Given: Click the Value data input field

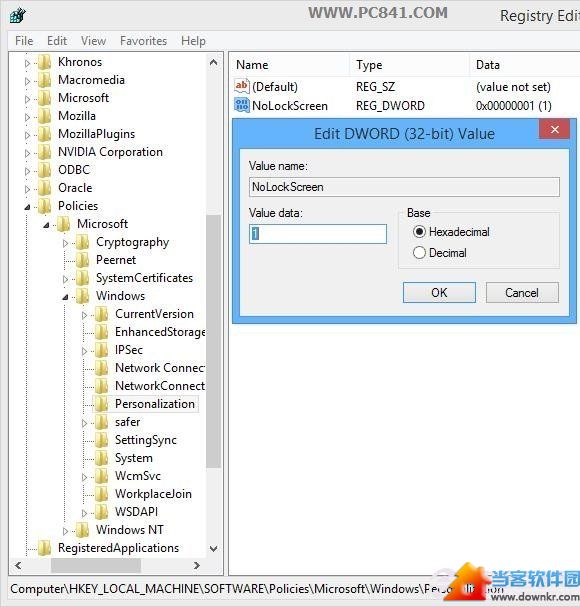Looking at the screenshot, I should click(317, 234).
